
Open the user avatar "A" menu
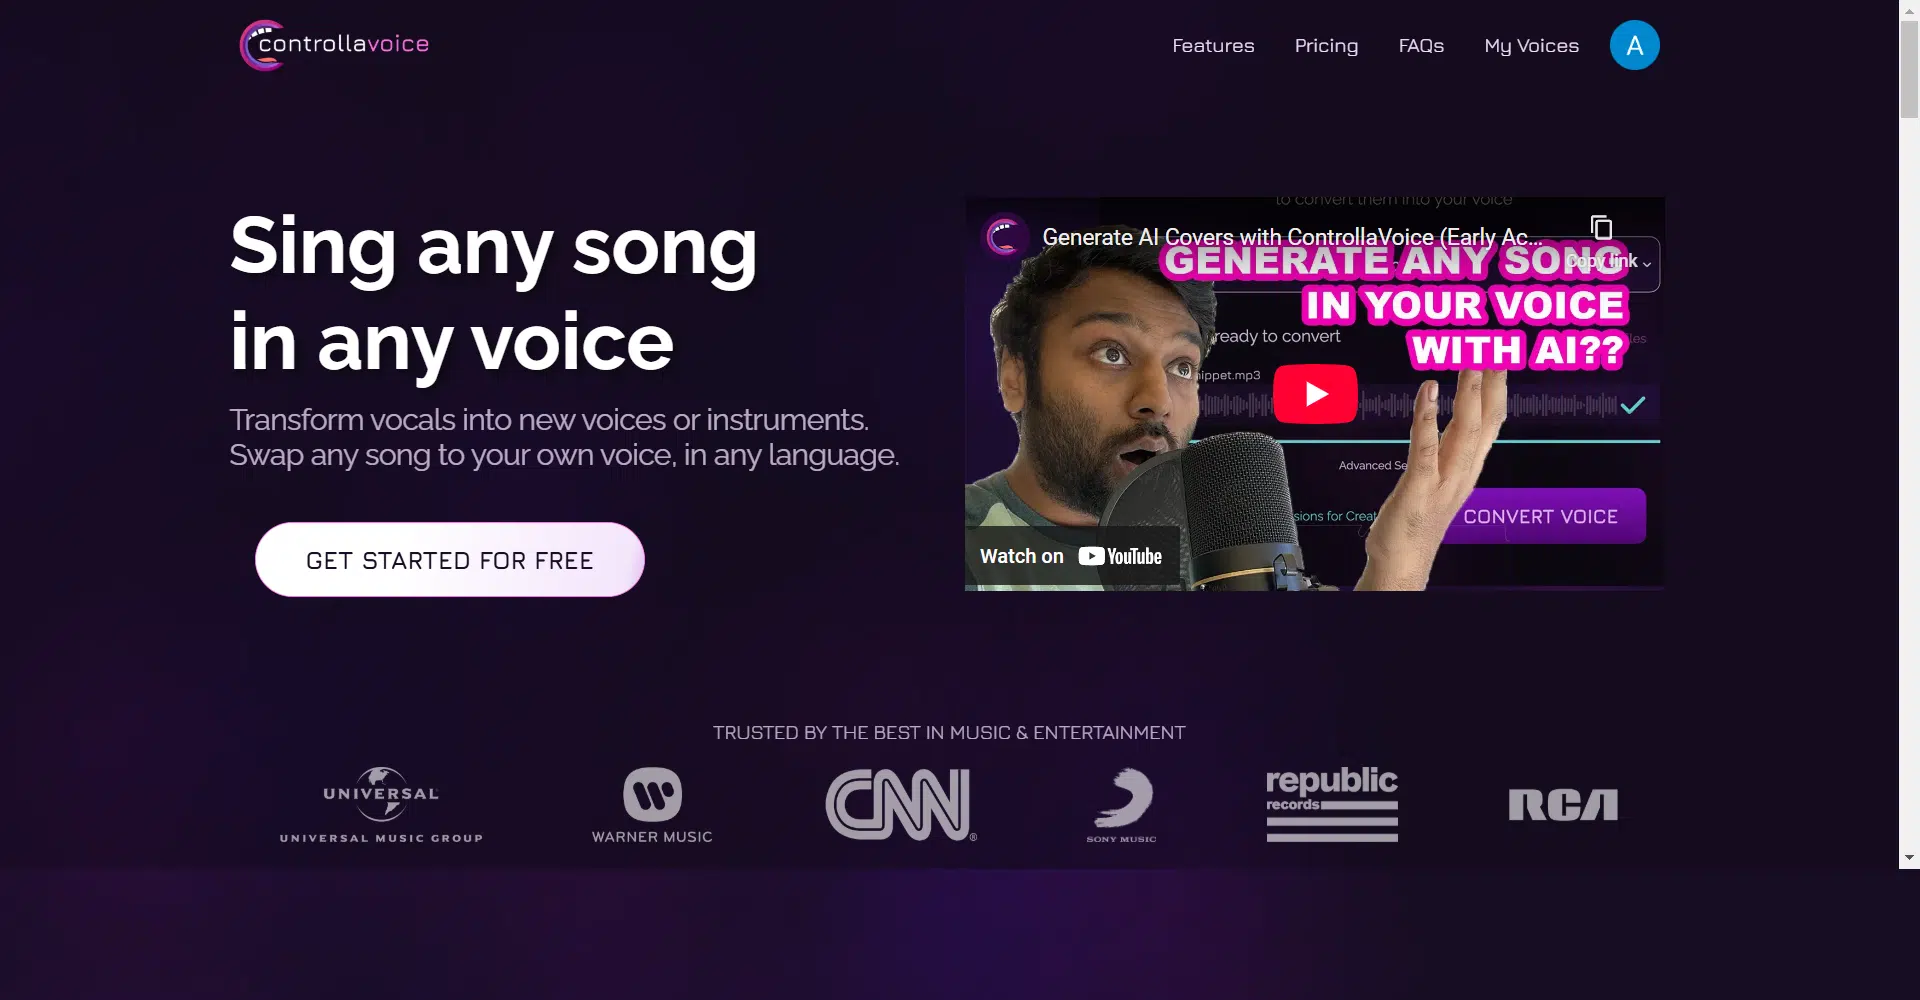pos(1634,45)
